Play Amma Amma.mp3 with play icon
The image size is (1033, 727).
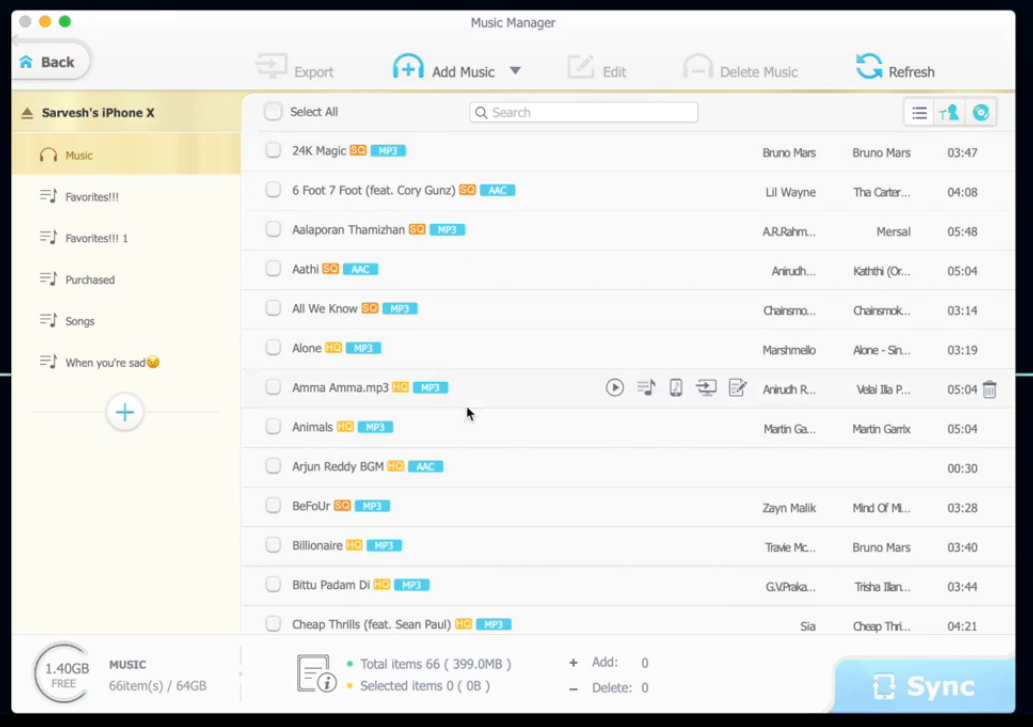(615, 387)
